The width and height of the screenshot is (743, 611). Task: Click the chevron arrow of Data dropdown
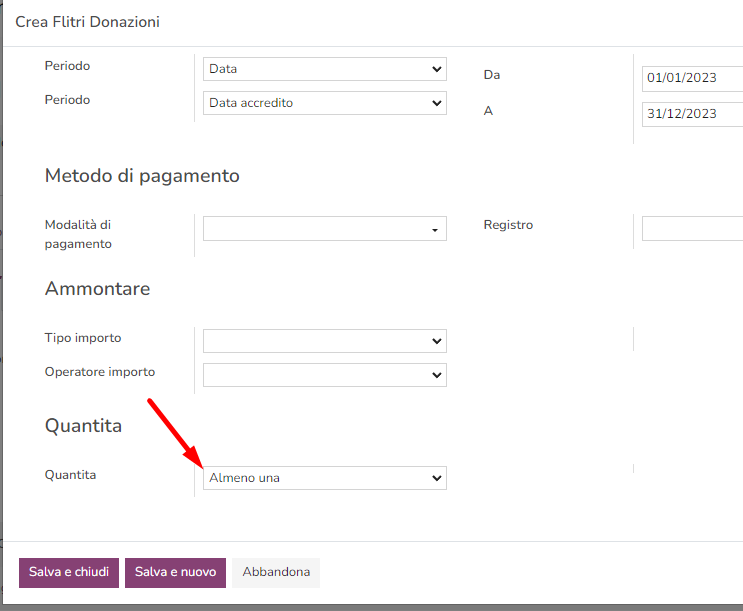coord(437,69)
